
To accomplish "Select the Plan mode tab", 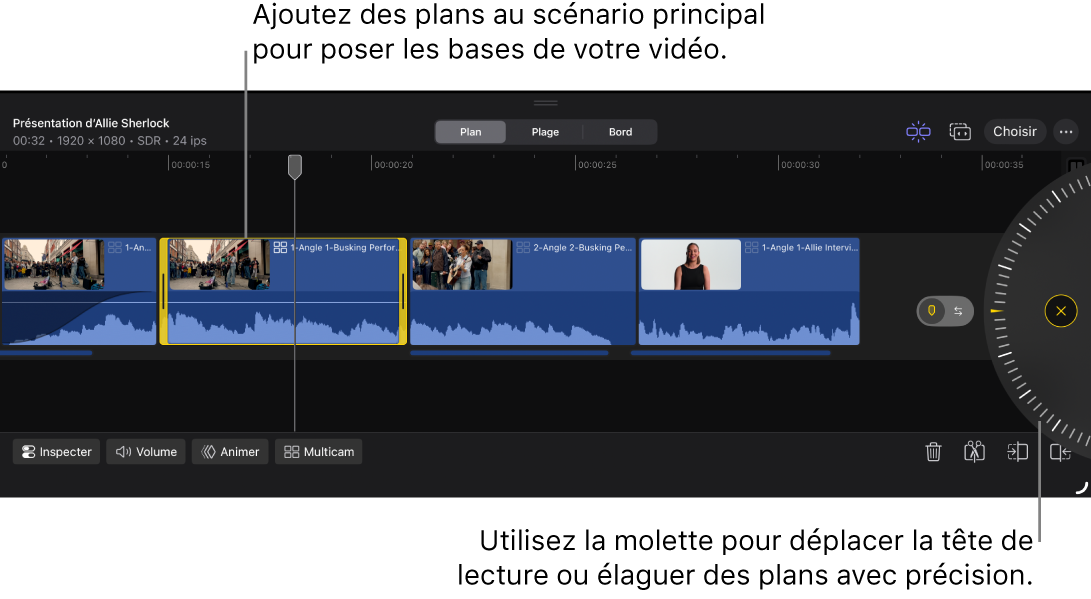I will pos(470,132).
